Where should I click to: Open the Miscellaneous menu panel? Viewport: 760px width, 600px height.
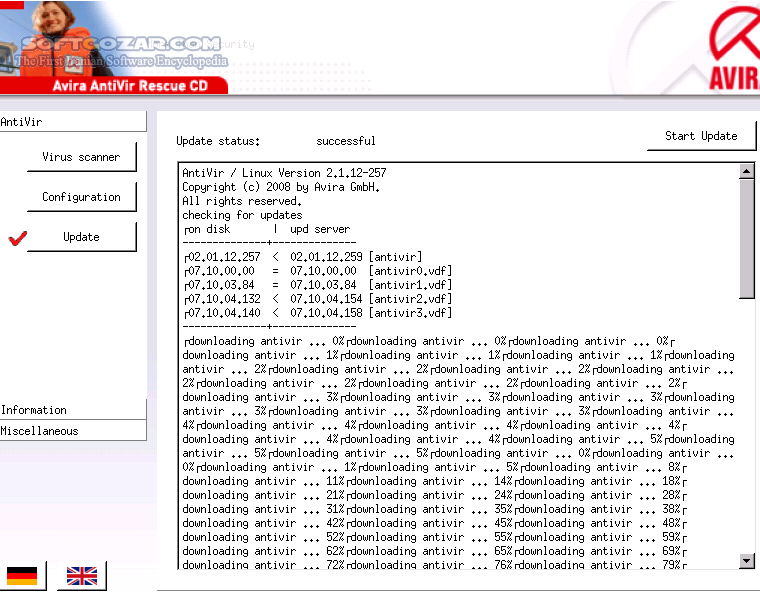(x=73, y=431)
